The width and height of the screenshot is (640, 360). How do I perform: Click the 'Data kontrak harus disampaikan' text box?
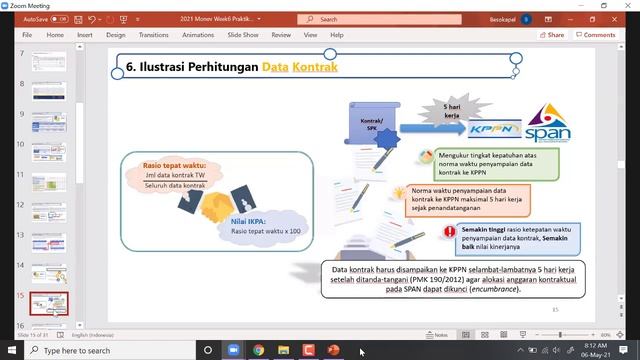(453, 279)
